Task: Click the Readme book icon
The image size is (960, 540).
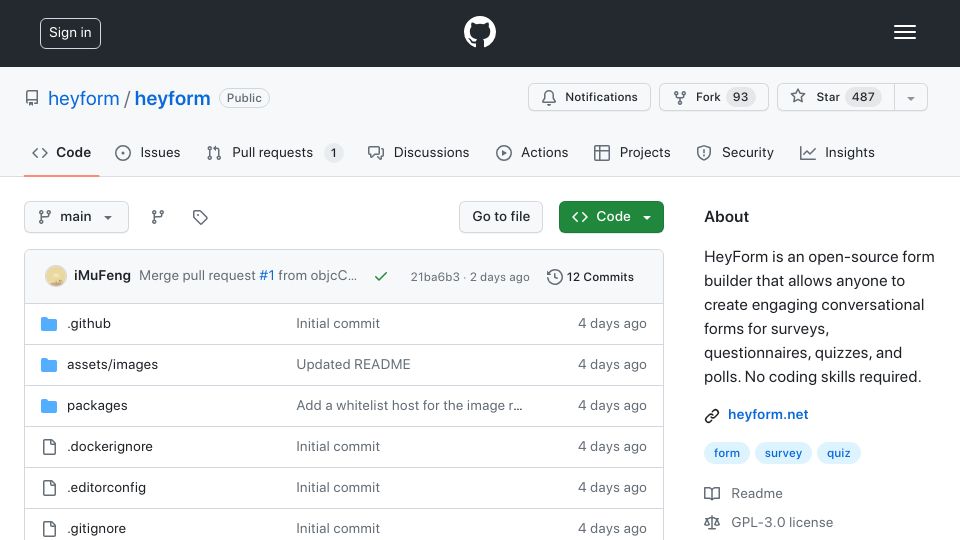Action: click(x=712, y=493)
